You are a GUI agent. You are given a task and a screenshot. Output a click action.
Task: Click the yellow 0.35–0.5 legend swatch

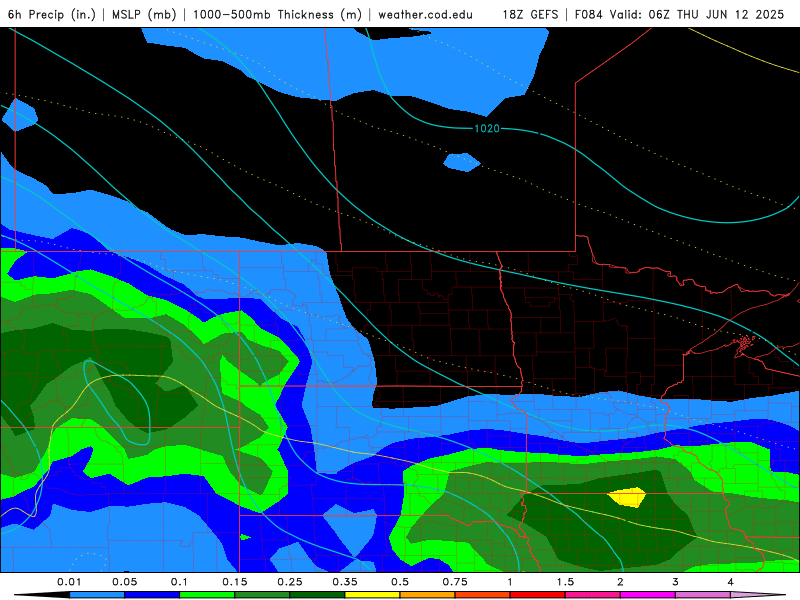(372, 595)
